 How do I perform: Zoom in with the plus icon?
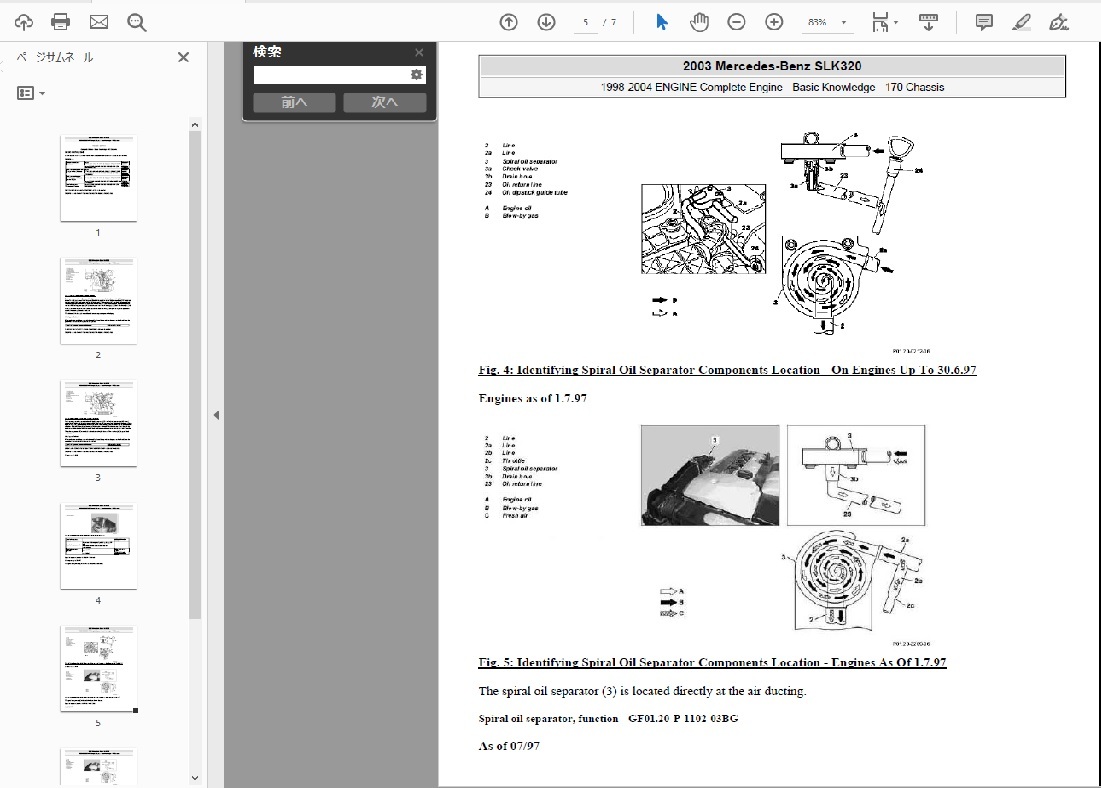[774, 22]
